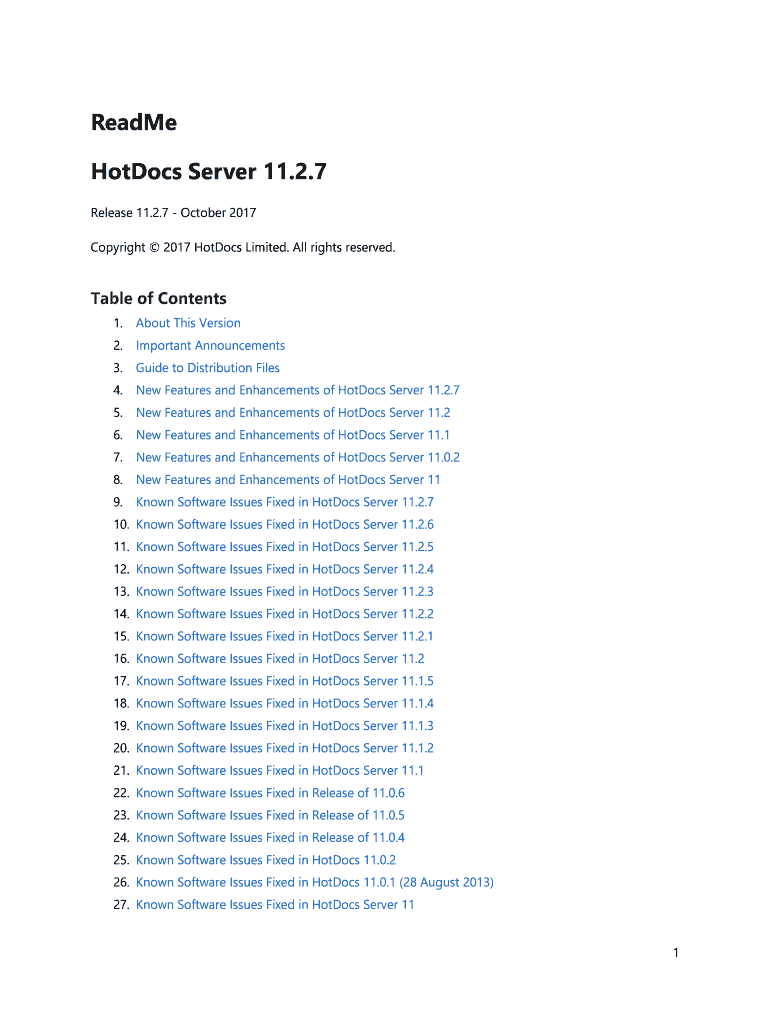Open Known Issues Fixed in Release of 11.0.4

click(270, 838)
